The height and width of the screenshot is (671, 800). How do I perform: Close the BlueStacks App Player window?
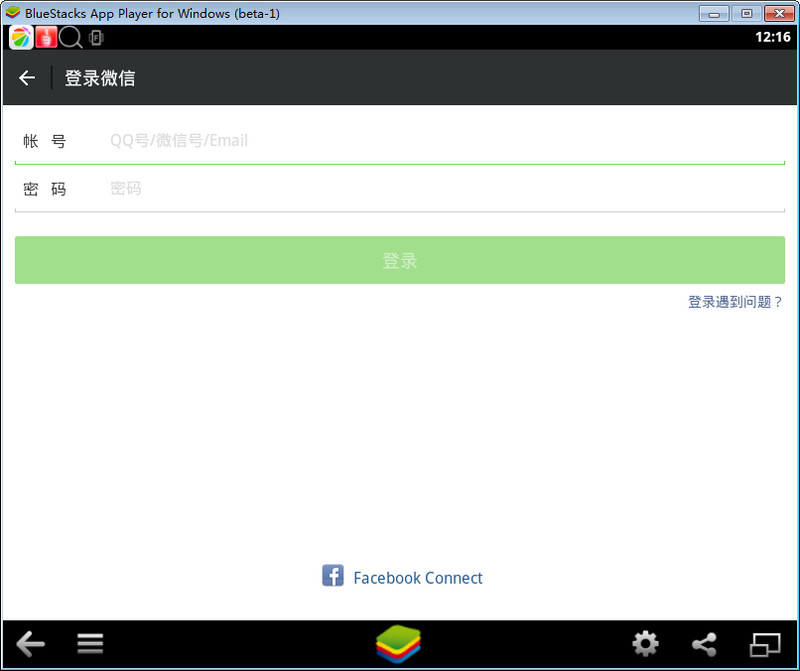coord(779,14)
